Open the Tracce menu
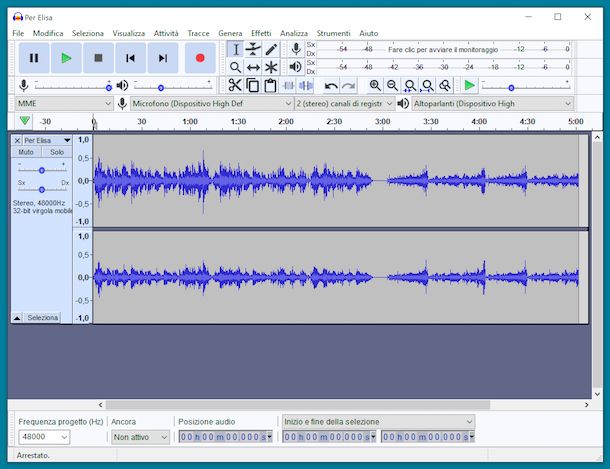The width and height of the screenshot is (610, 469). tap(198, 33)
